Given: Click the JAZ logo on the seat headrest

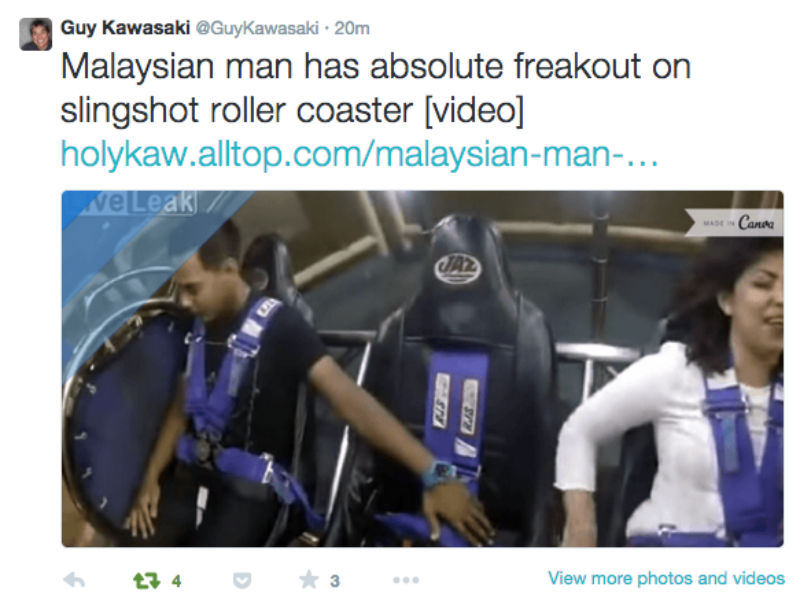Looking at the screenshot, I should pyautogui.click(x=458, y=267).
